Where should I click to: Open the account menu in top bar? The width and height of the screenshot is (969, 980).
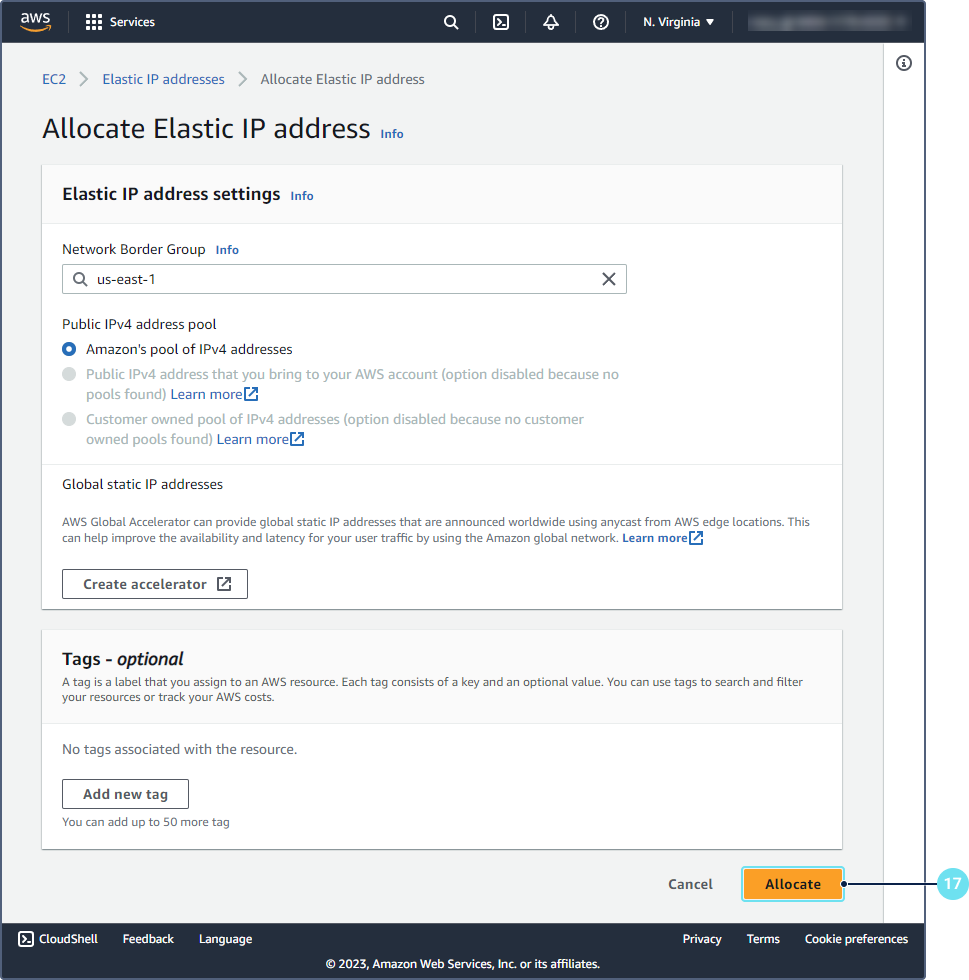click(x=828, y=22)
